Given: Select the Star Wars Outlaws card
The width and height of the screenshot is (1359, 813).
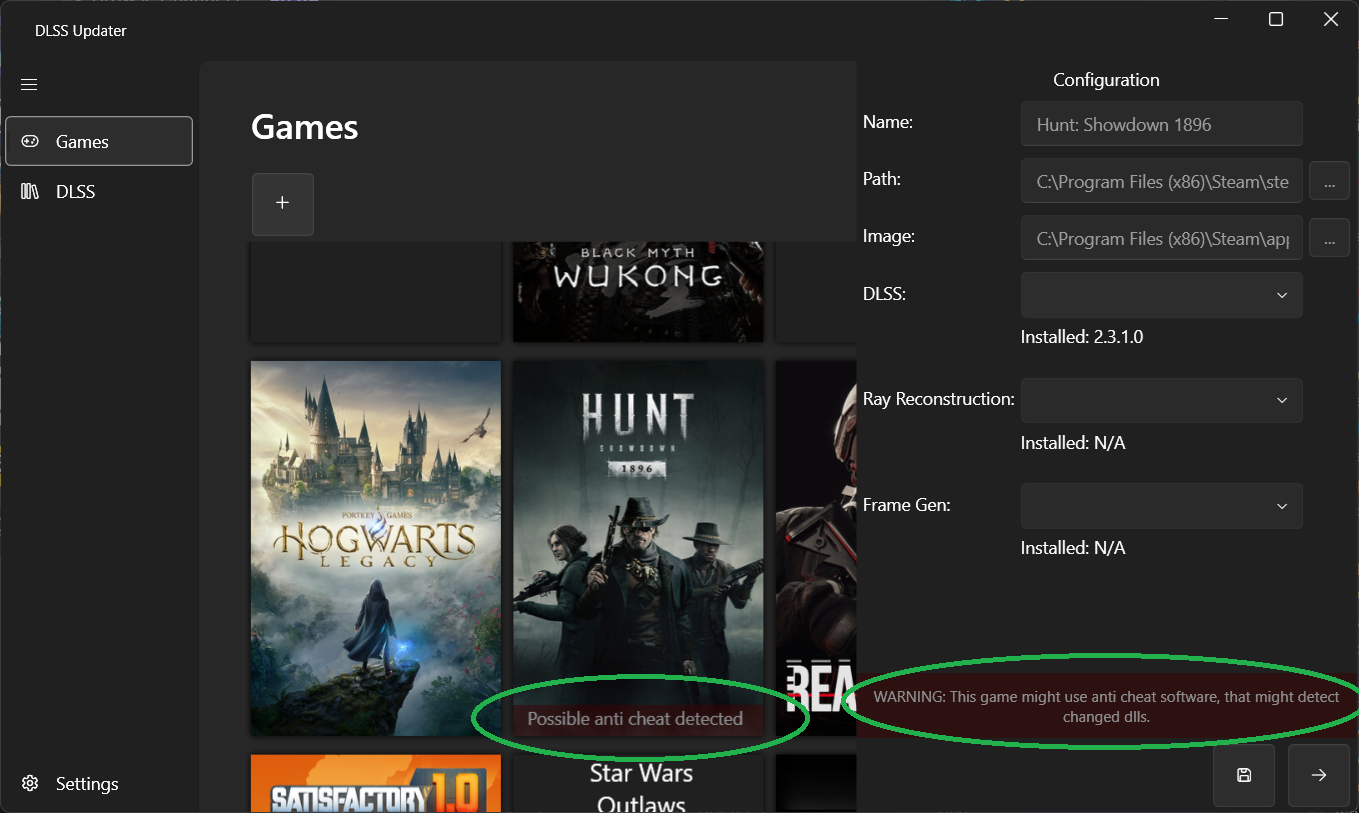Looking at the screenshot, I should 638,783.
